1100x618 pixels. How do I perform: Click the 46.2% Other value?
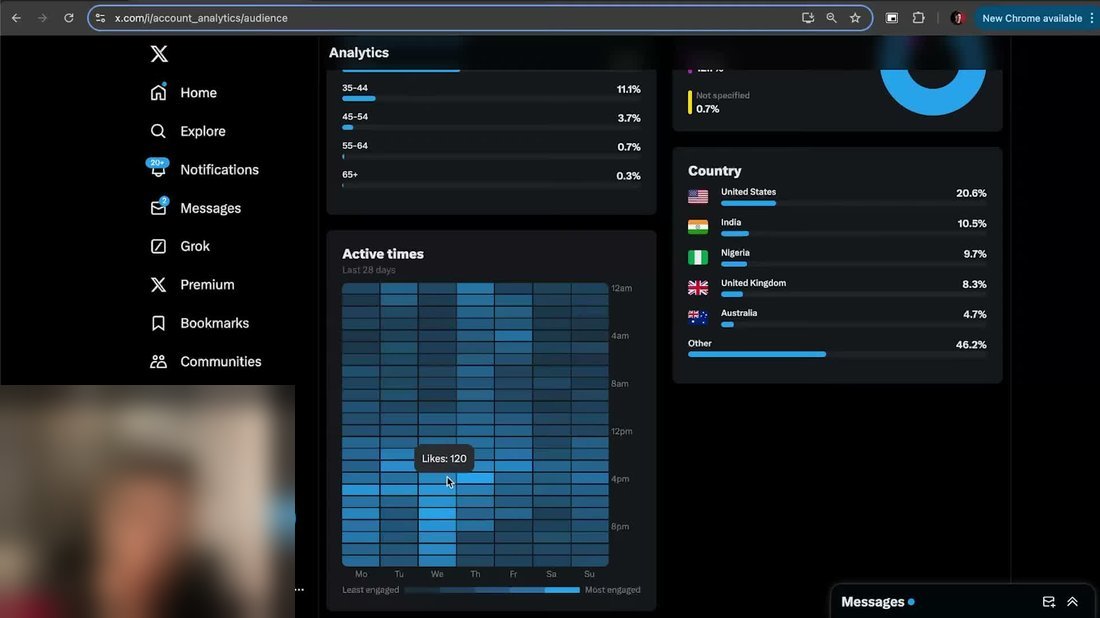tap(971, 345)
